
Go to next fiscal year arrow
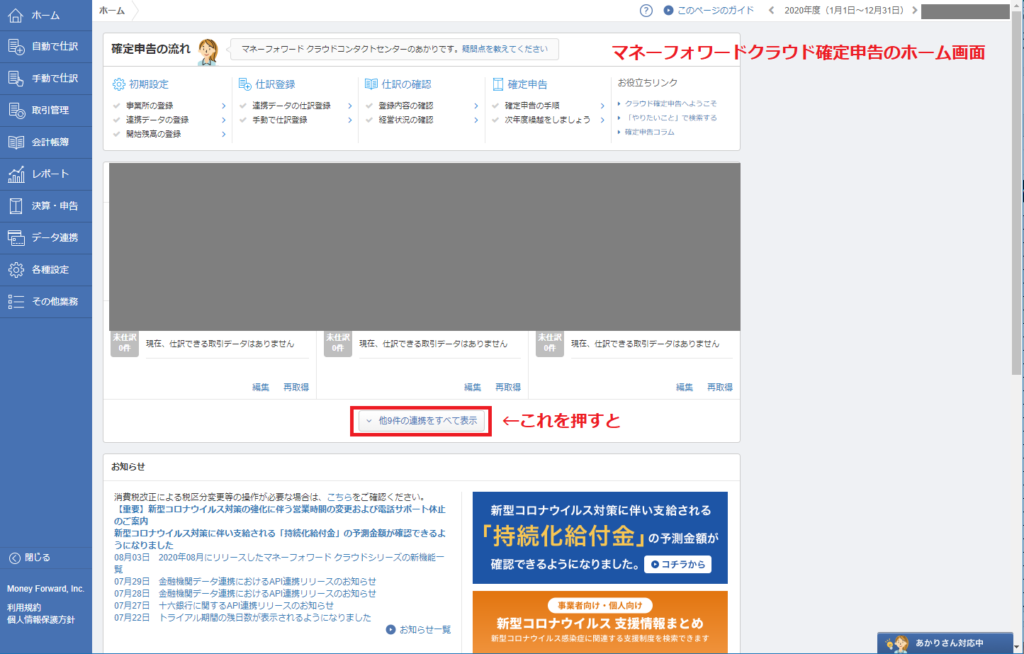coord(914,10)
